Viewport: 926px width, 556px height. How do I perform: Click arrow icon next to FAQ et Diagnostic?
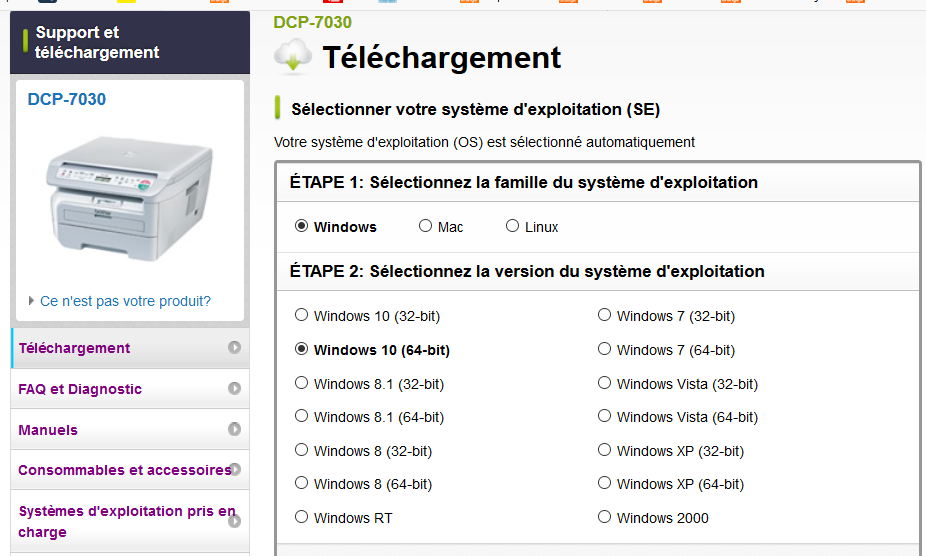(235, 389)
